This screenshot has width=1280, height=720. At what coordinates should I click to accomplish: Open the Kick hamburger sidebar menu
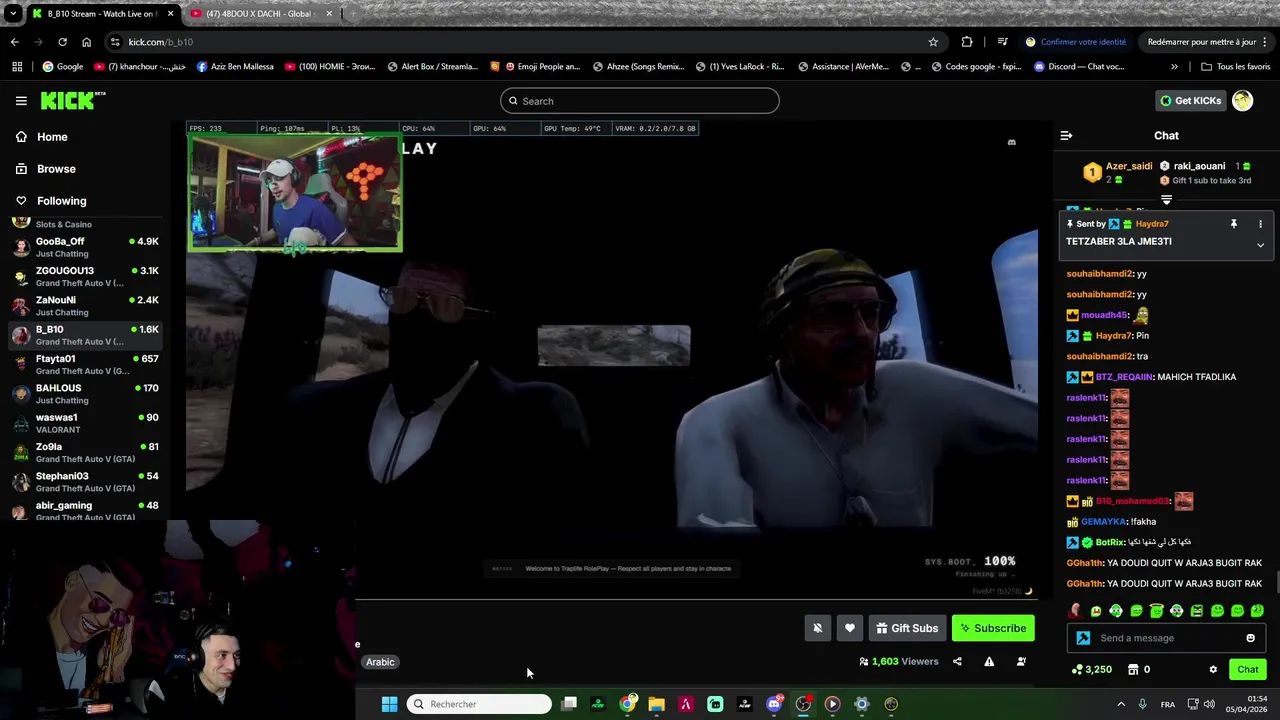21,101
